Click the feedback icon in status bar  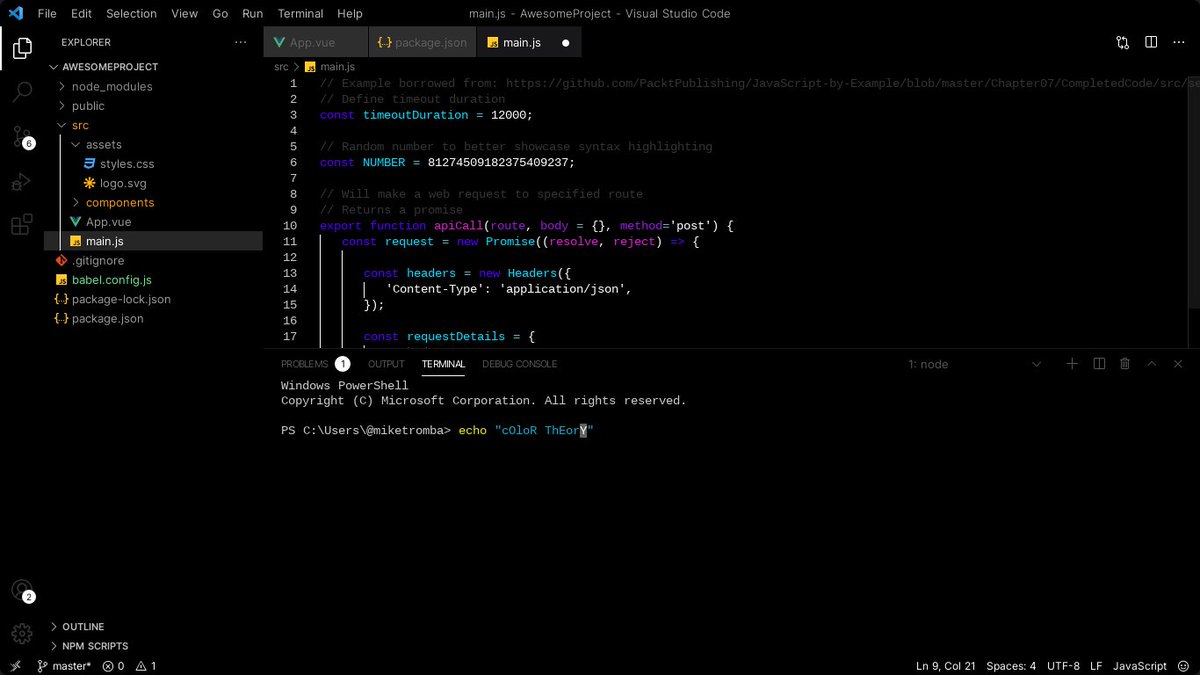coord(1185,666)
